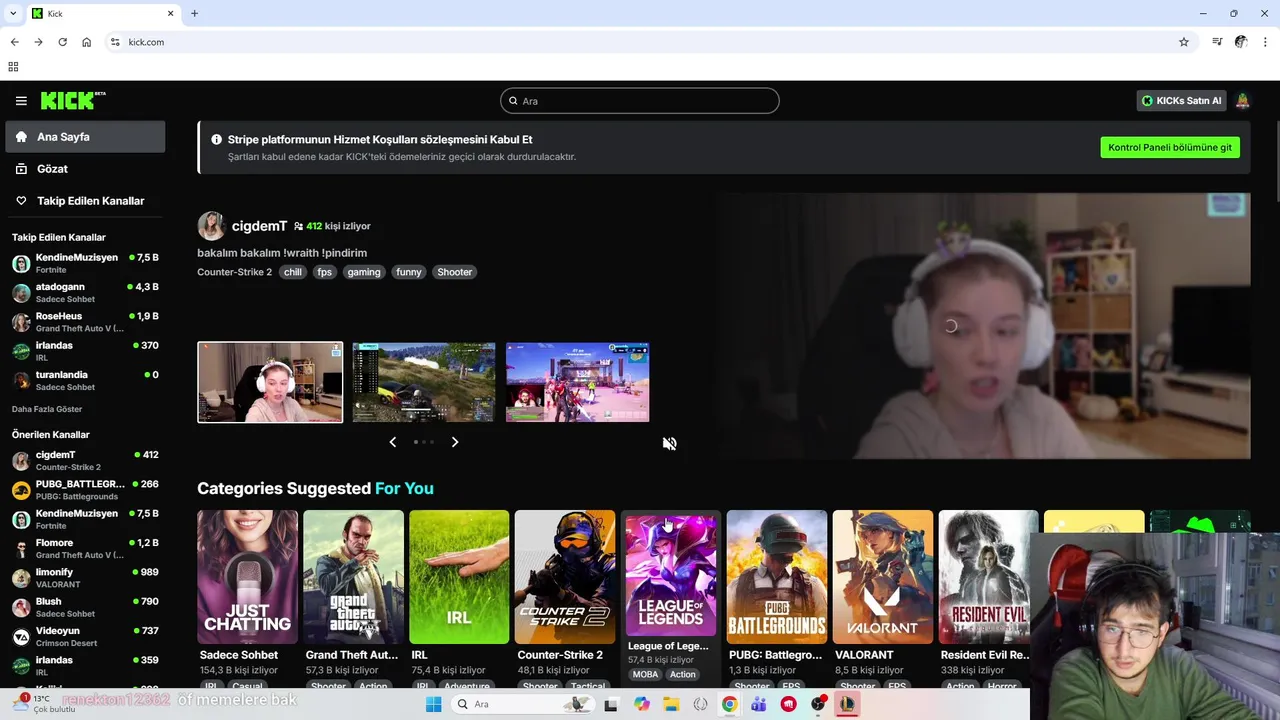
Task: Click KICKs Satın Al button
Action: coord(1181,101)
